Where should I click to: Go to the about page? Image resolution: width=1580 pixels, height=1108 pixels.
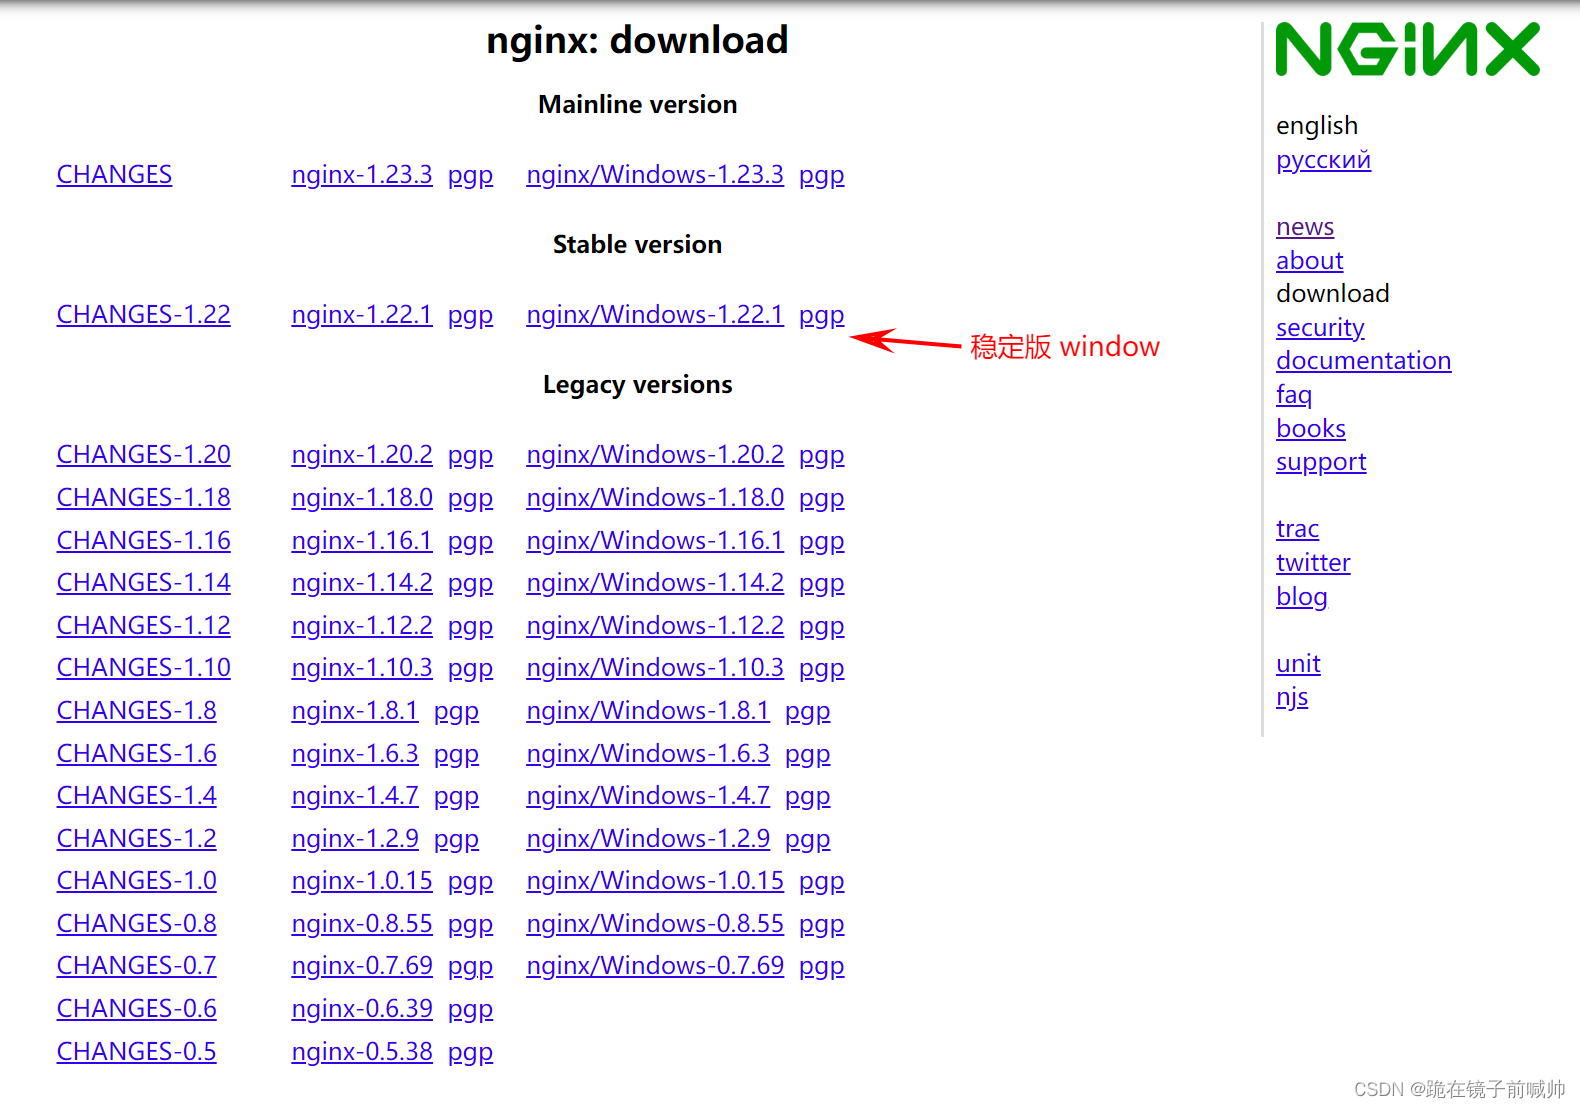[x=1309, y=261]
